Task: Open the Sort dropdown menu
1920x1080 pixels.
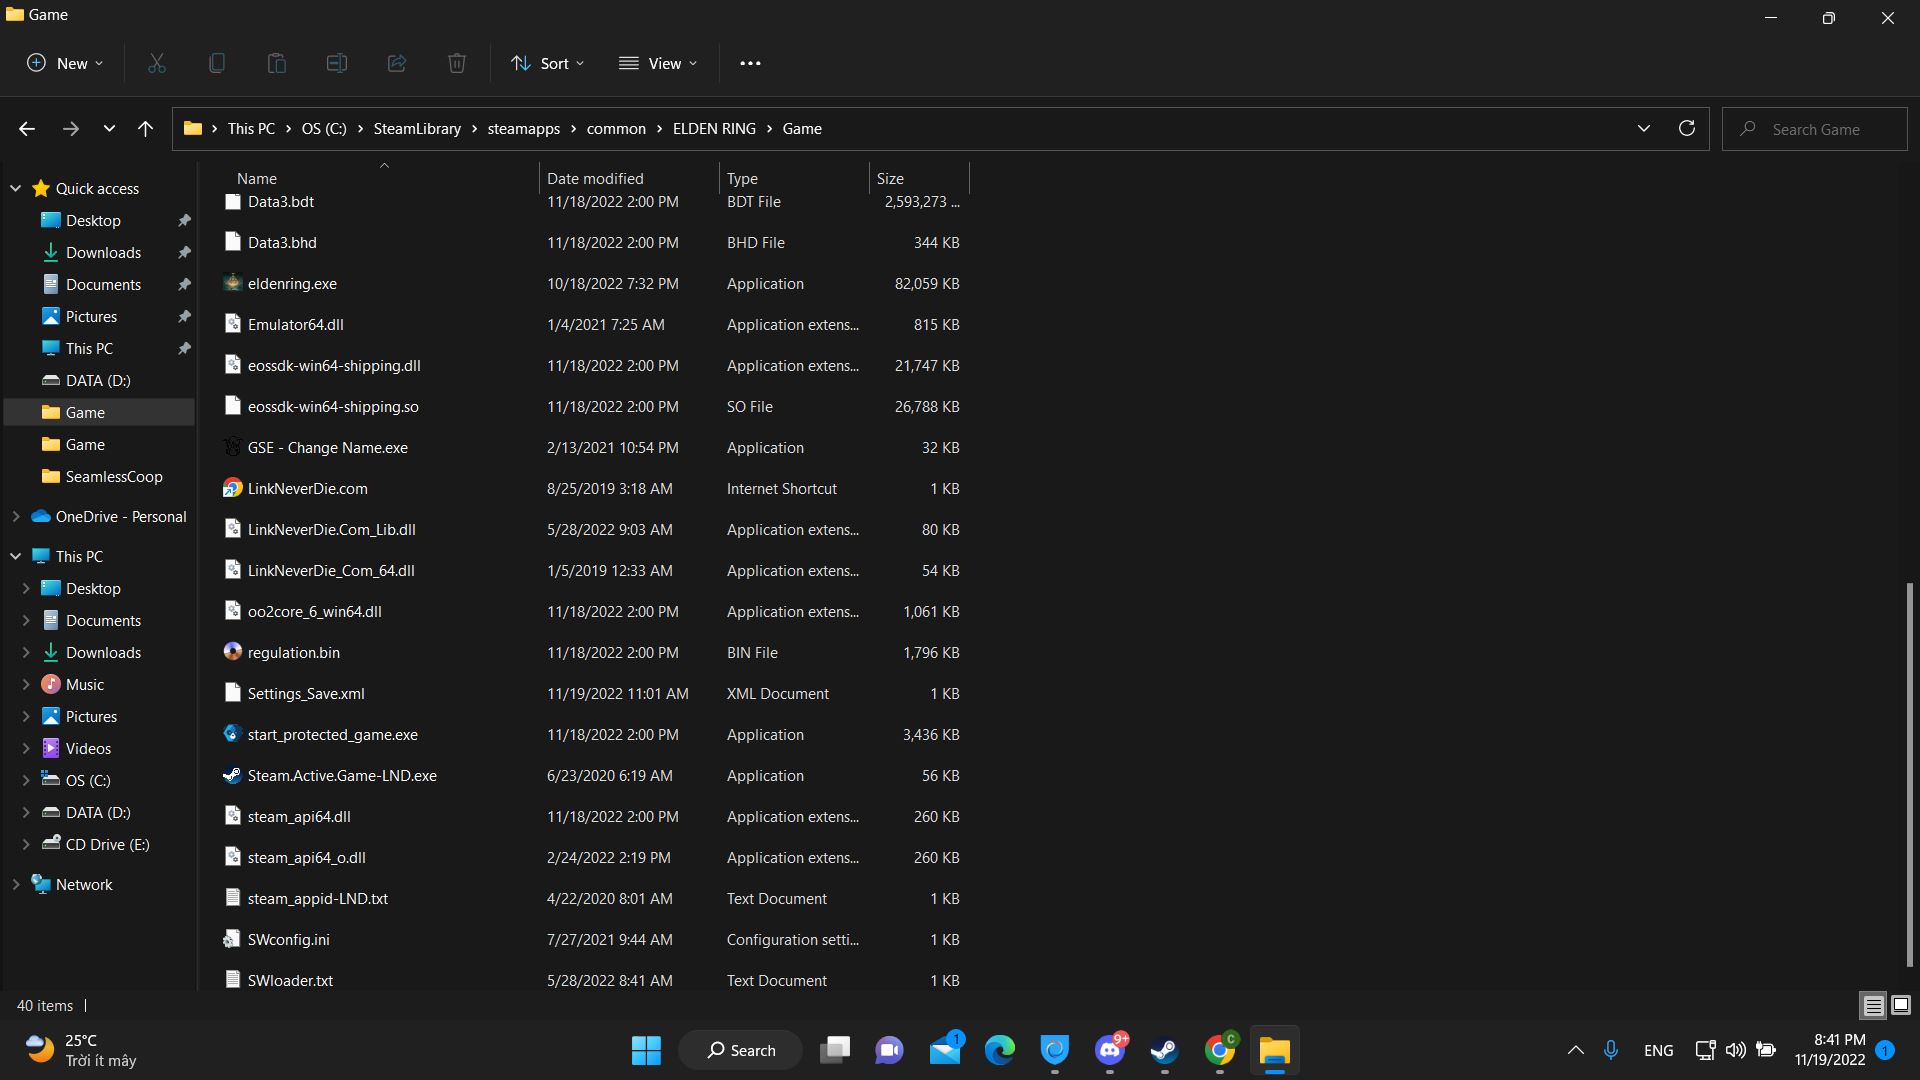Action: pos(547,63)
